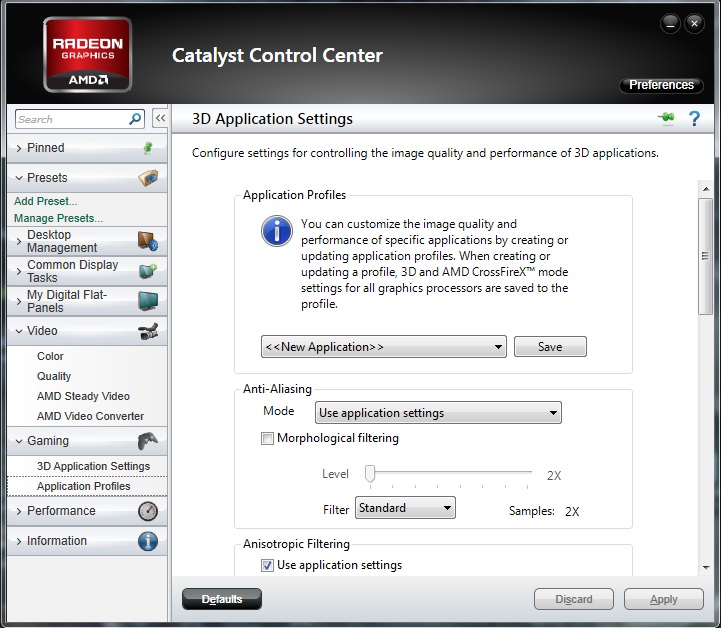Save the application profile

click(550, 347)
